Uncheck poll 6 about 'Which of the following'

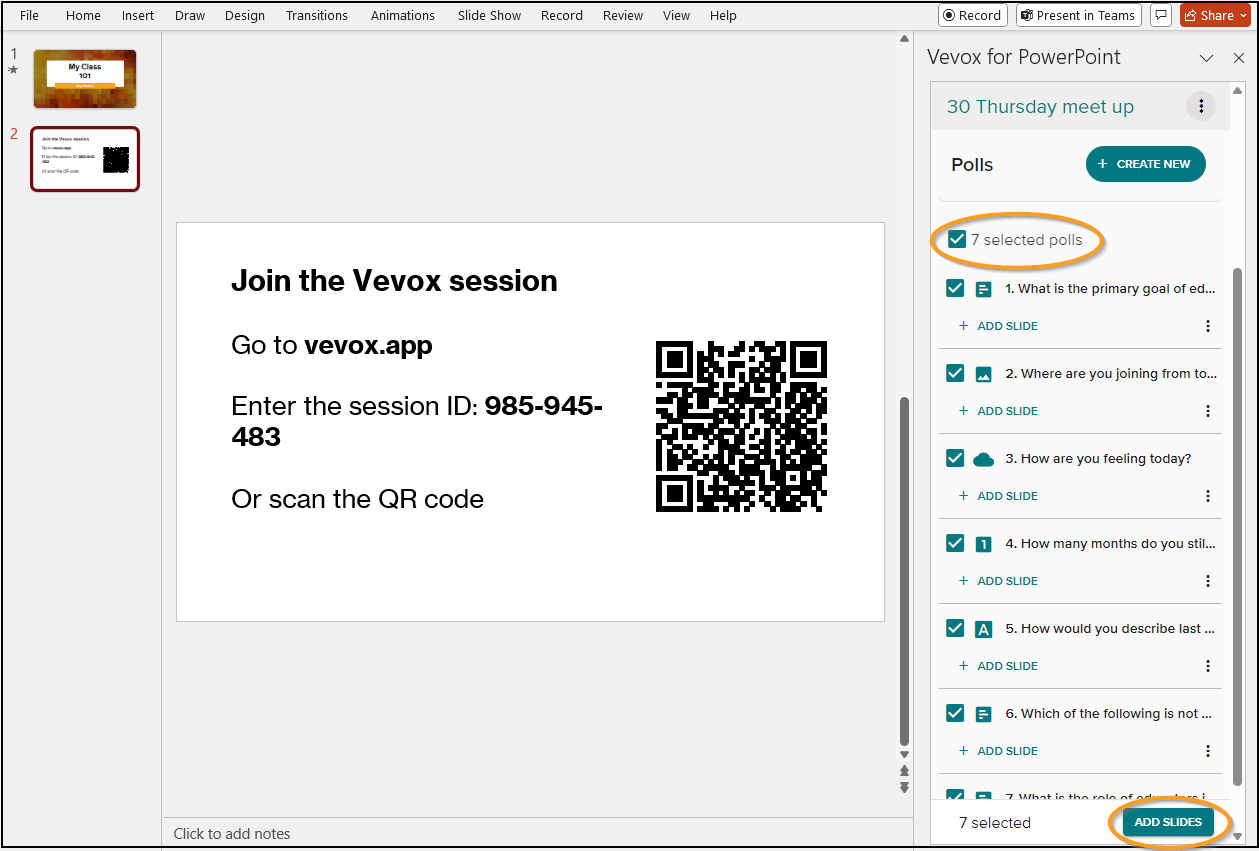click(x=955, y=713)
